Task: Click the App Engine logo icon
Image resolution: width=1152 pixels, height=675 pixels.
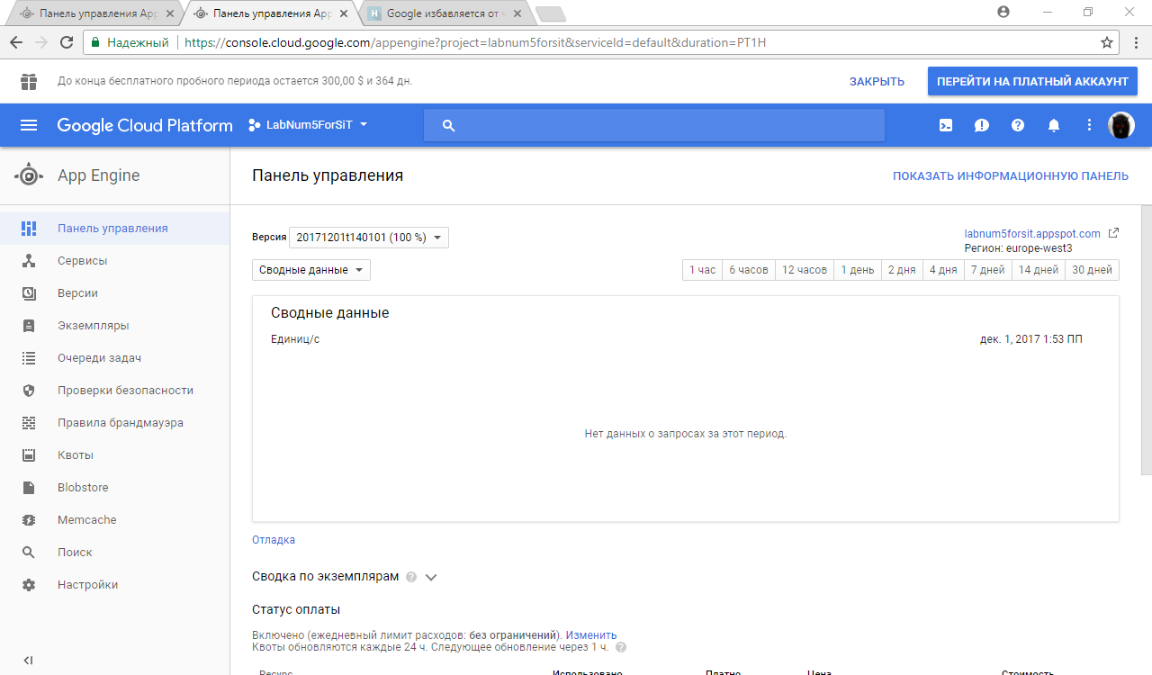Action: pos(29,176)
